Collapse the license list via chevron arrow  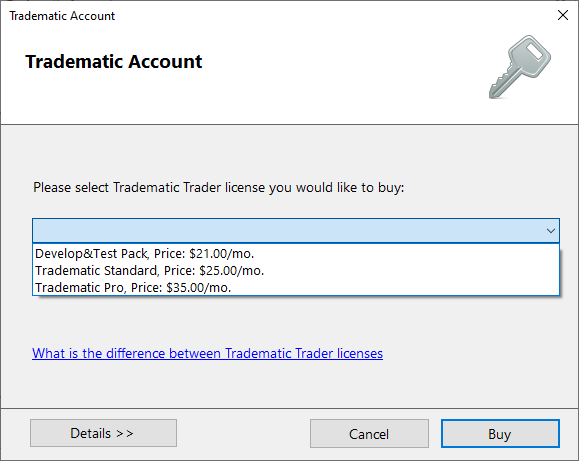[551, 231]
